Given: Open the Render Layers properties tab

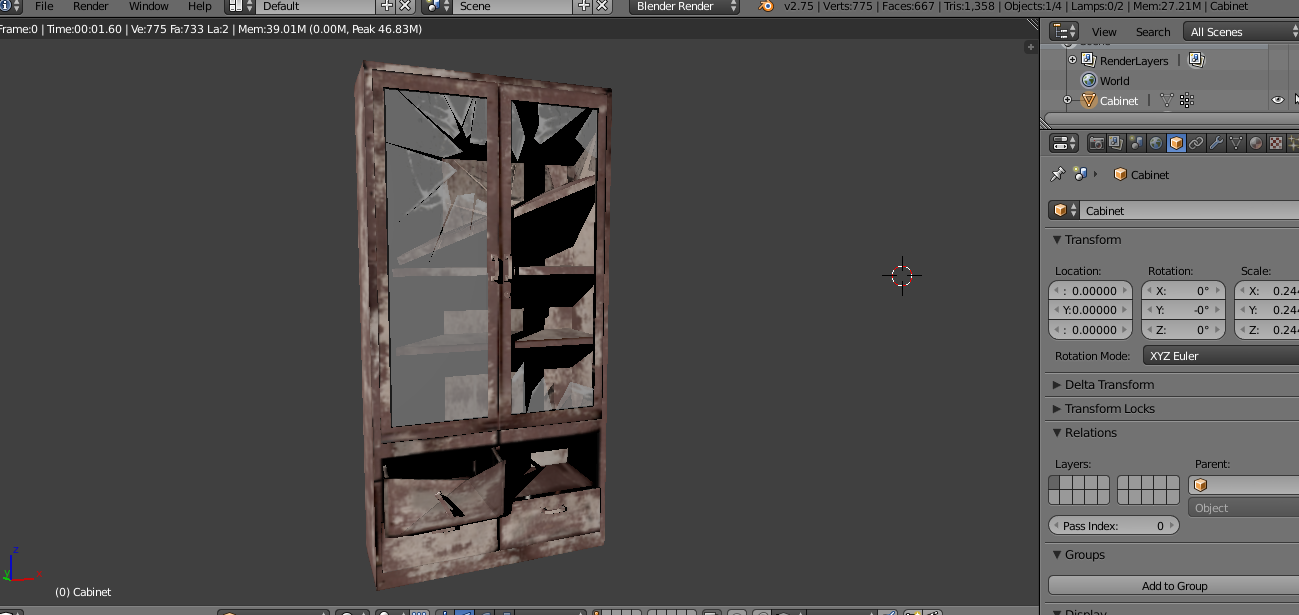Looking at the screenshot, I should [1116, 143].
